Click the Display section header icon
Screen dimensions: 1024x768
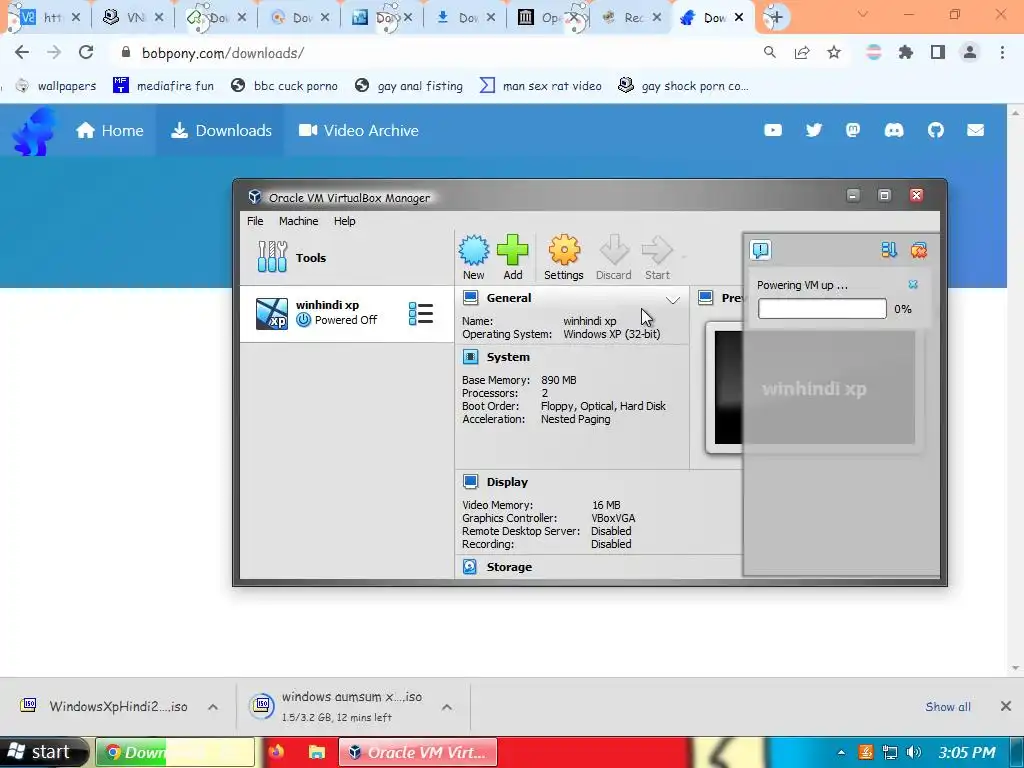point(470,482)
